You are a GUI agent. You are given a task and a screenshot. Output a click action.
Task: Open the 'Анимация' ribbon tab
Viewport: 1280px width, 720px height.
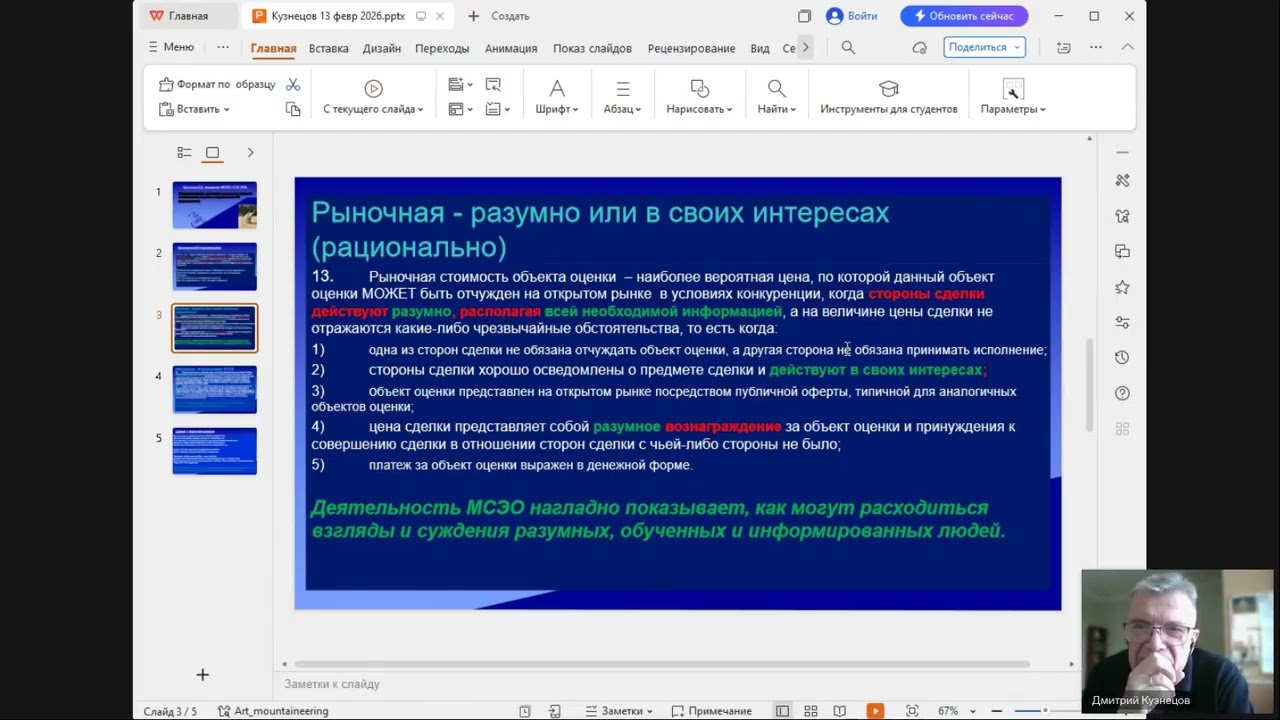tap(511, 48)
